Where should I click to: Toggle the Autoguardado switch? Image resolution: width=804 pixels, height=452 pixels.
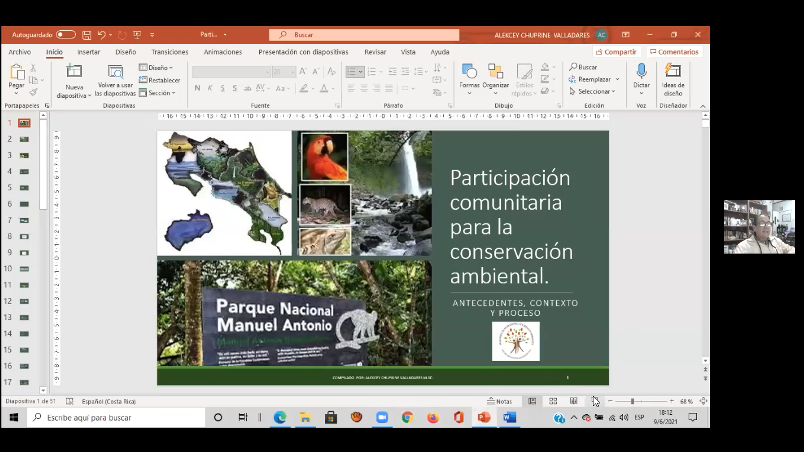[65, 34]
